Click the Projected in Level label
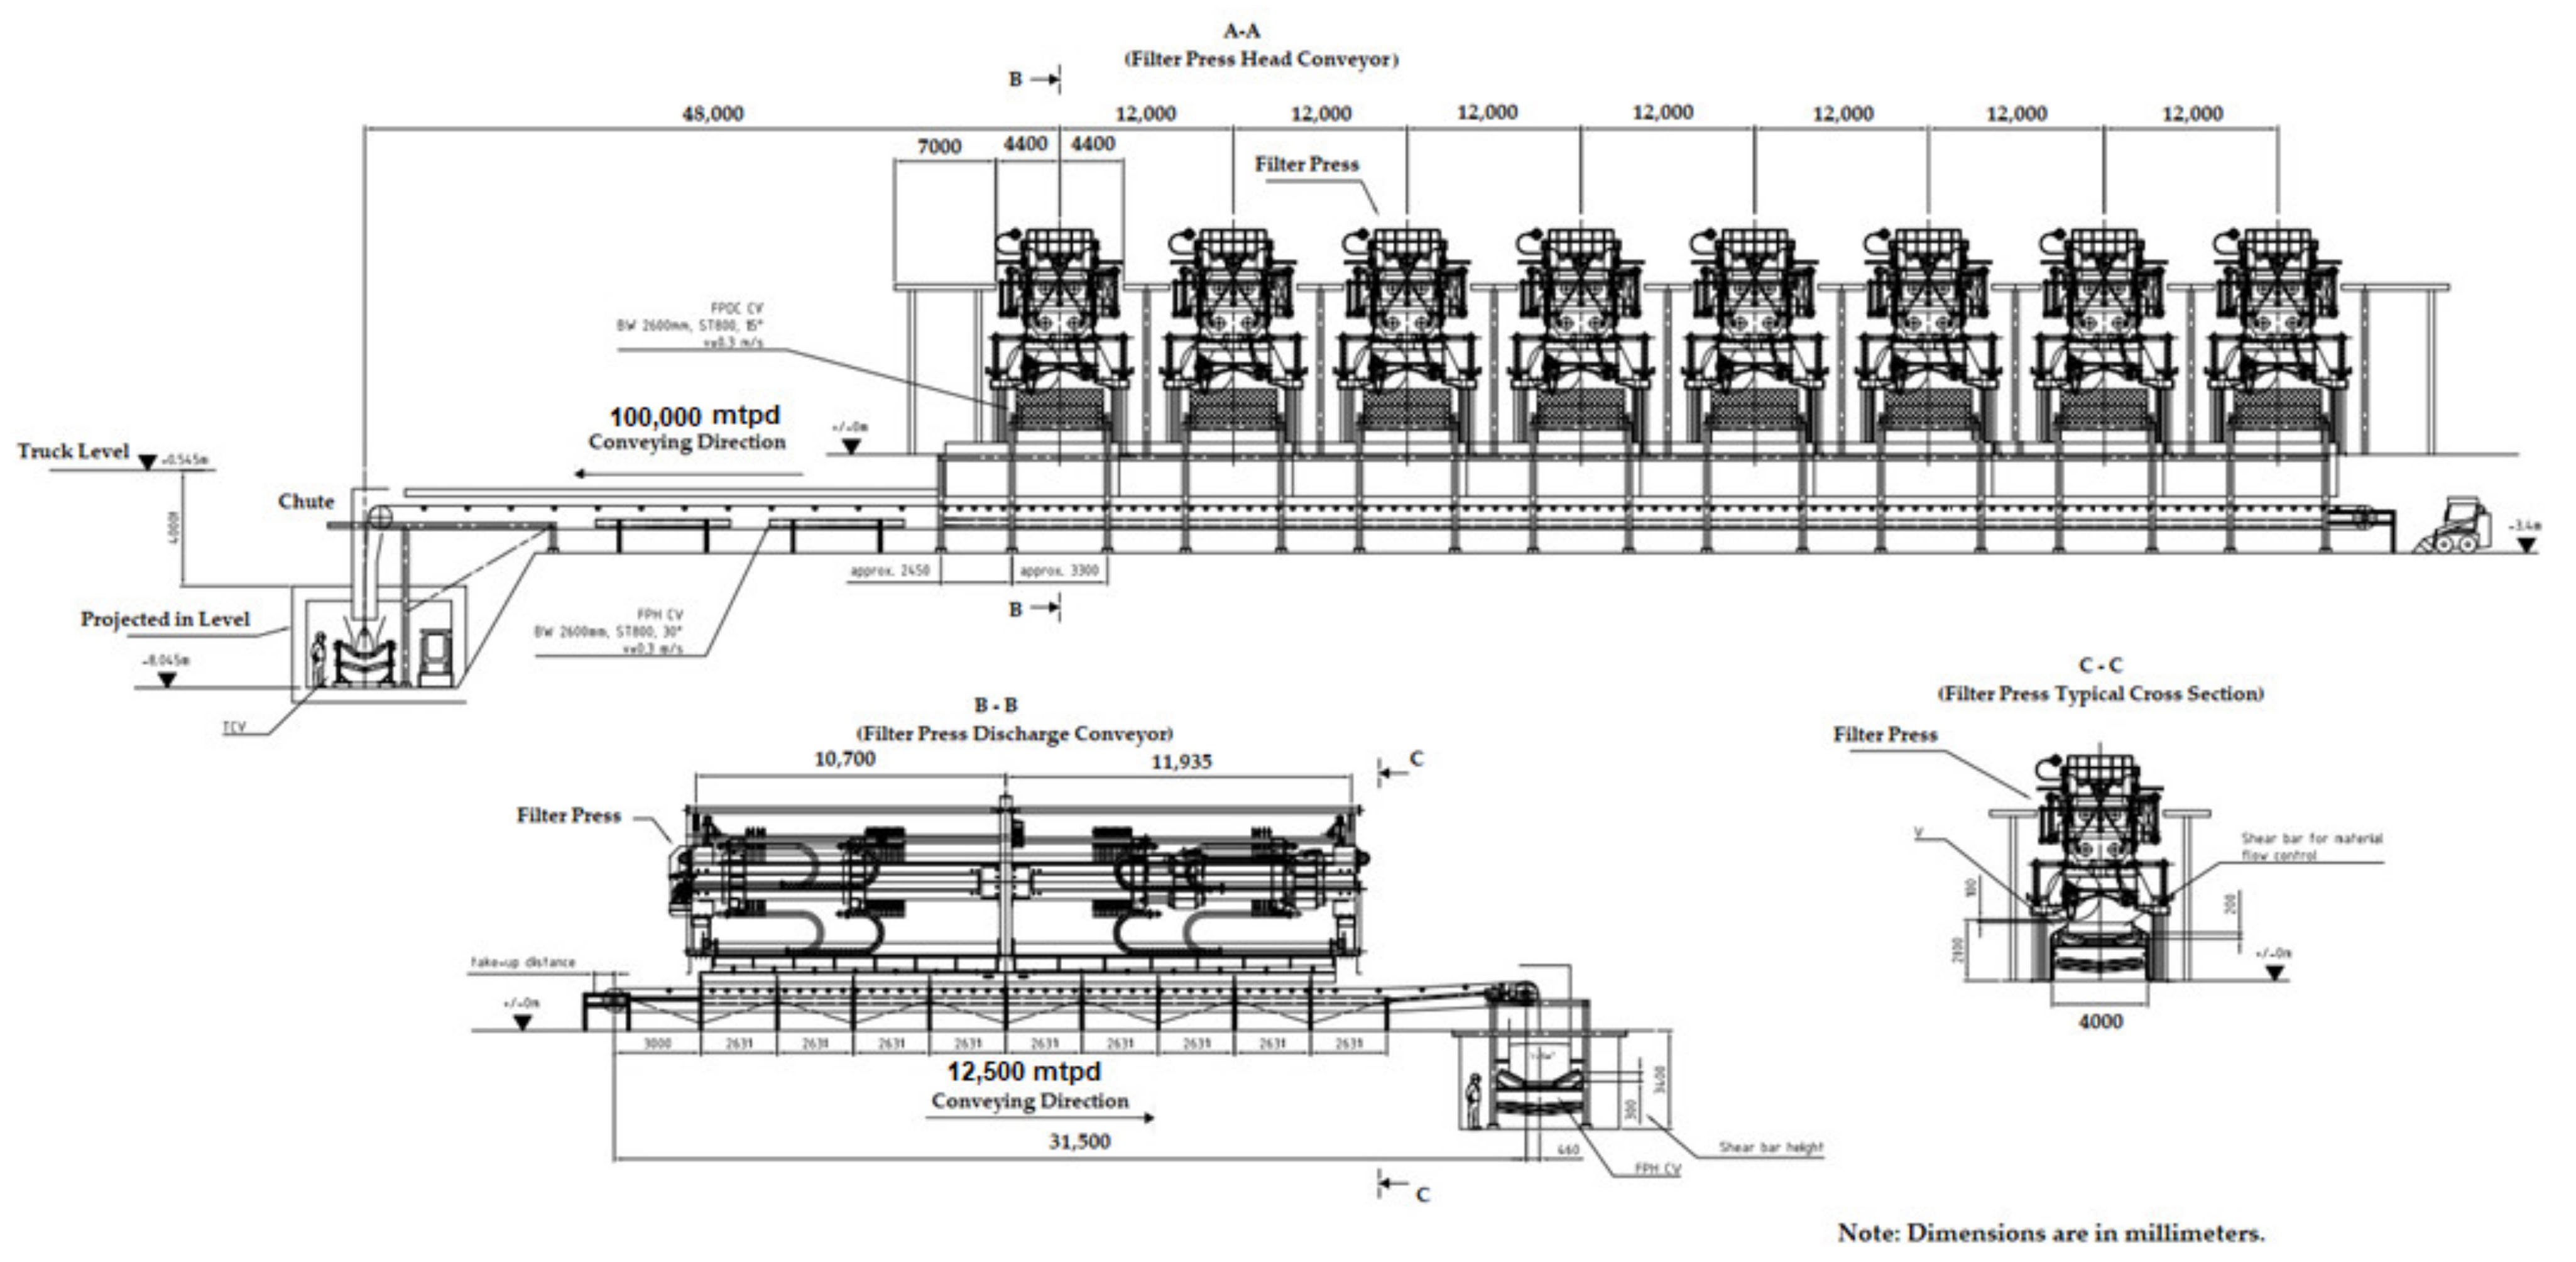Viewport: 2576px width, 1262px height. (x=165, y=619)
